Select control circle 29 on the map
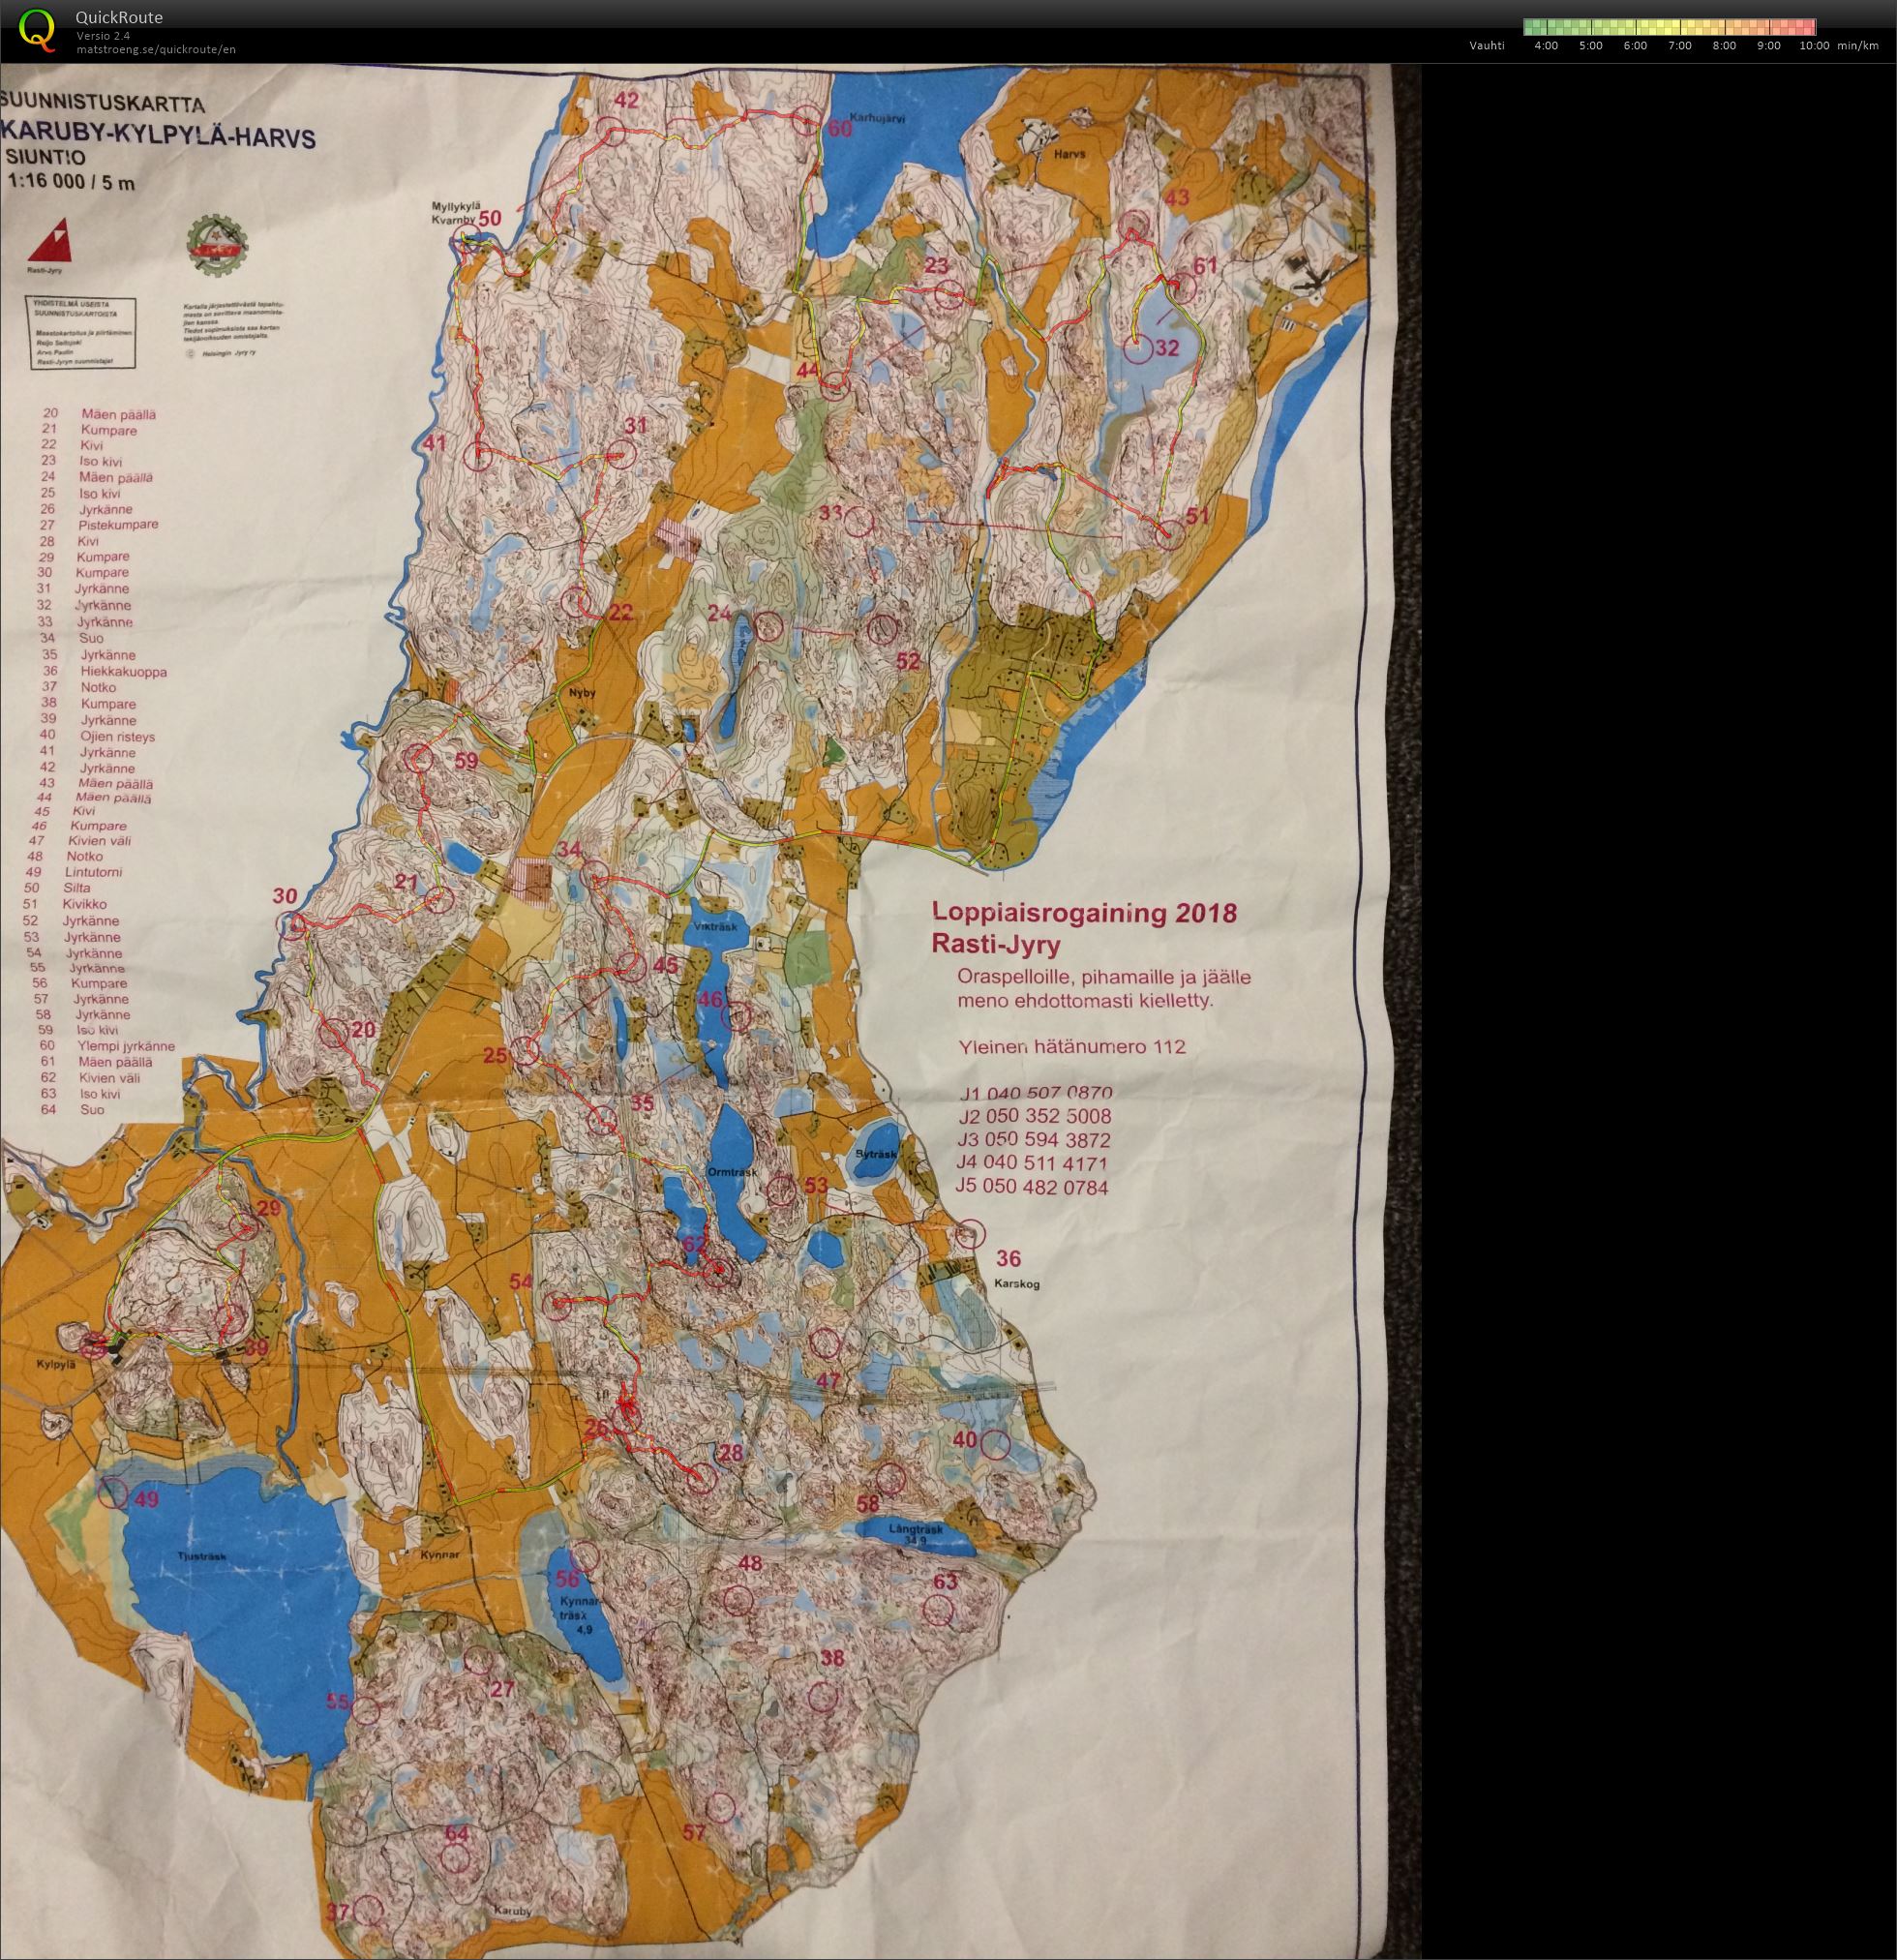The image size is (1897, 1960). tap(243, 1227)
